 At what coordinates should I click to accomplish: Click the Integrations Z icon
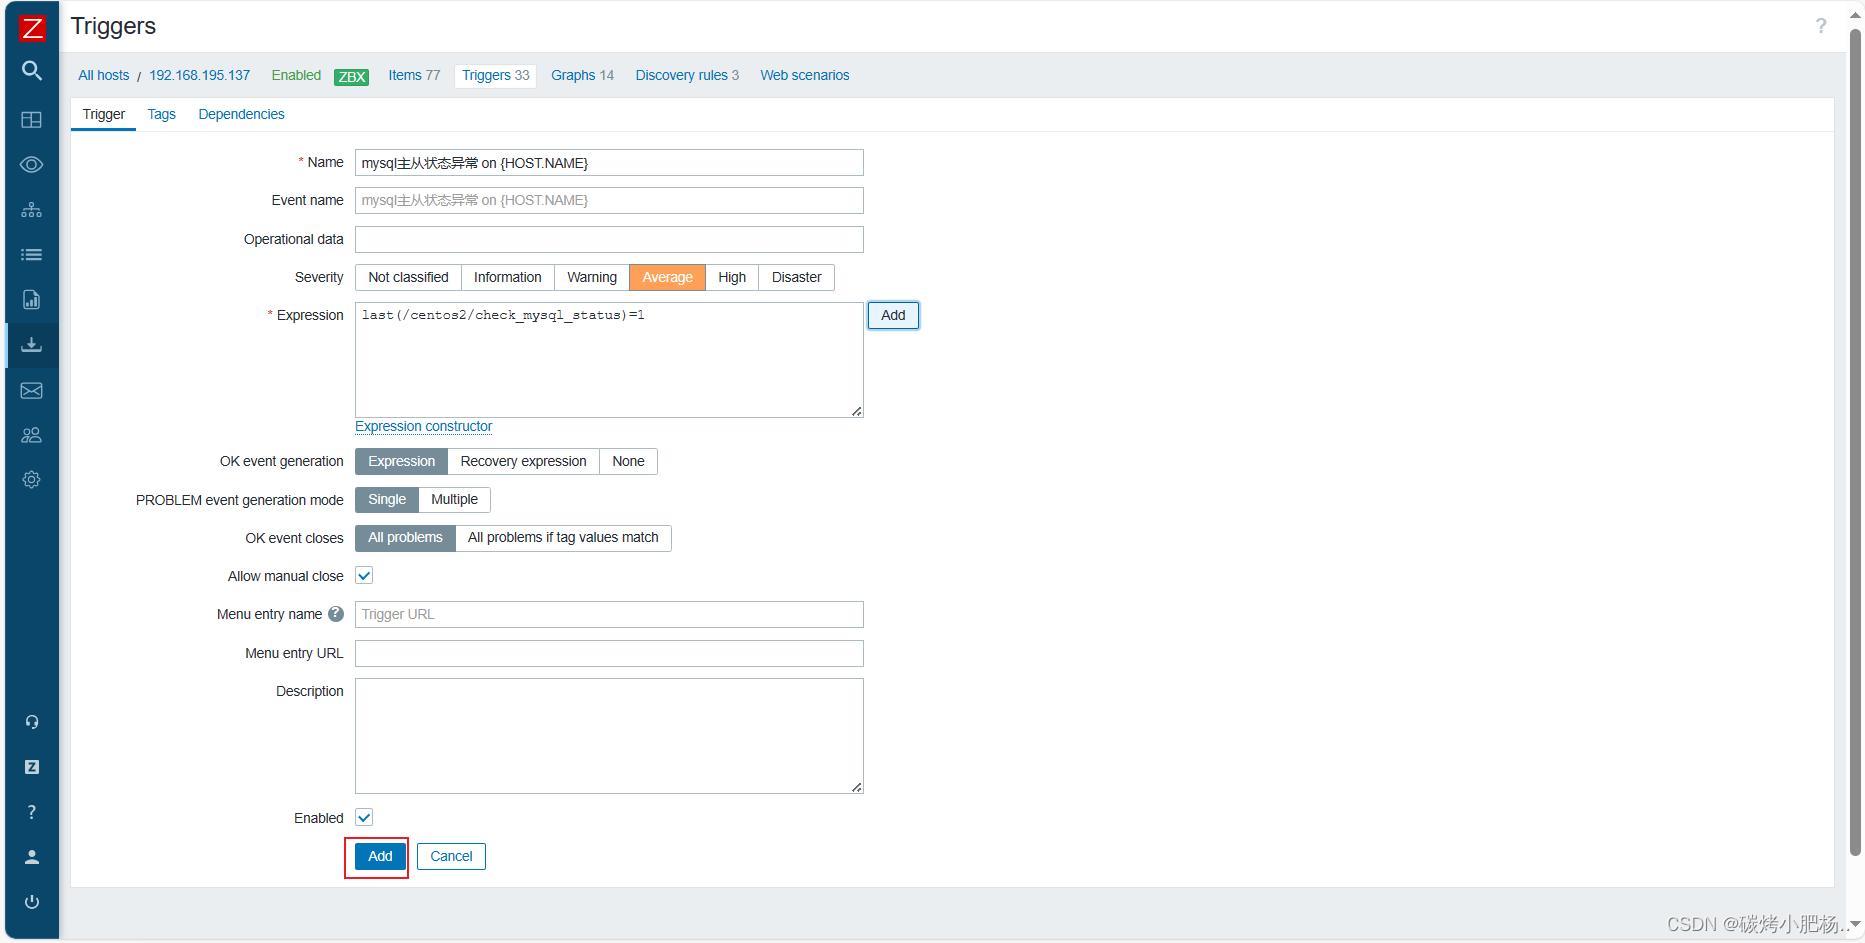pyautogui.click(x=32, y=767)
